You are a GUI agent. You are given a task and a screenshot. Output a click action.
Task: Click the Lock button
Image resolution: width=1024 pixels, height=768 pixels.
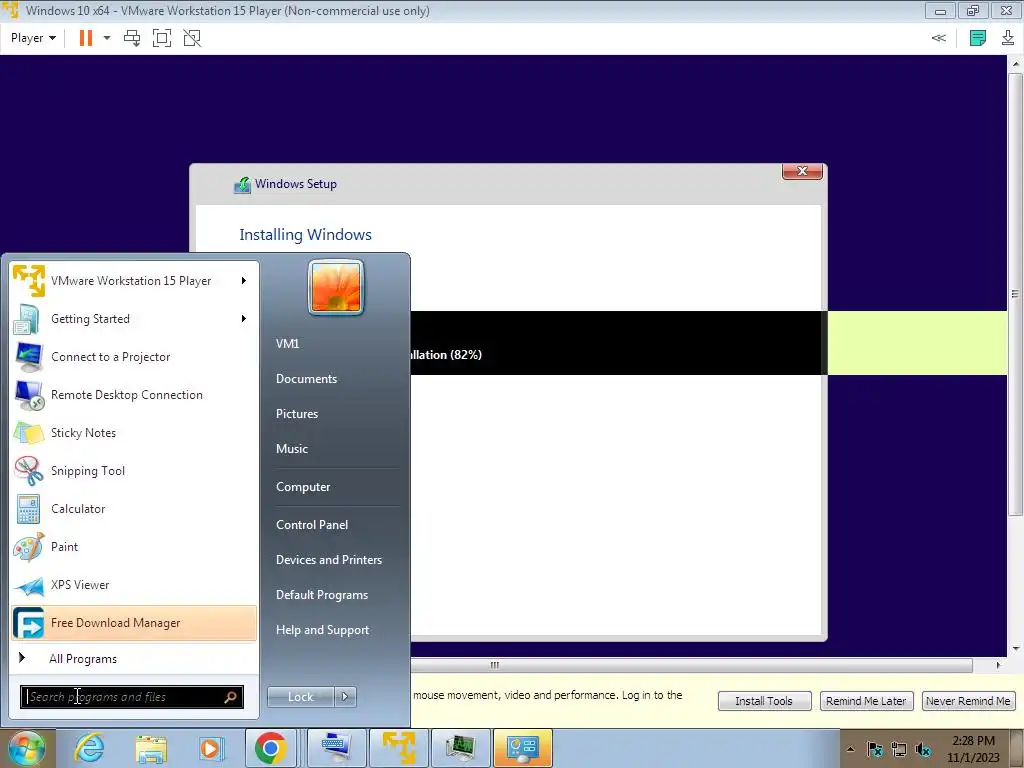(x=300, y=697)
